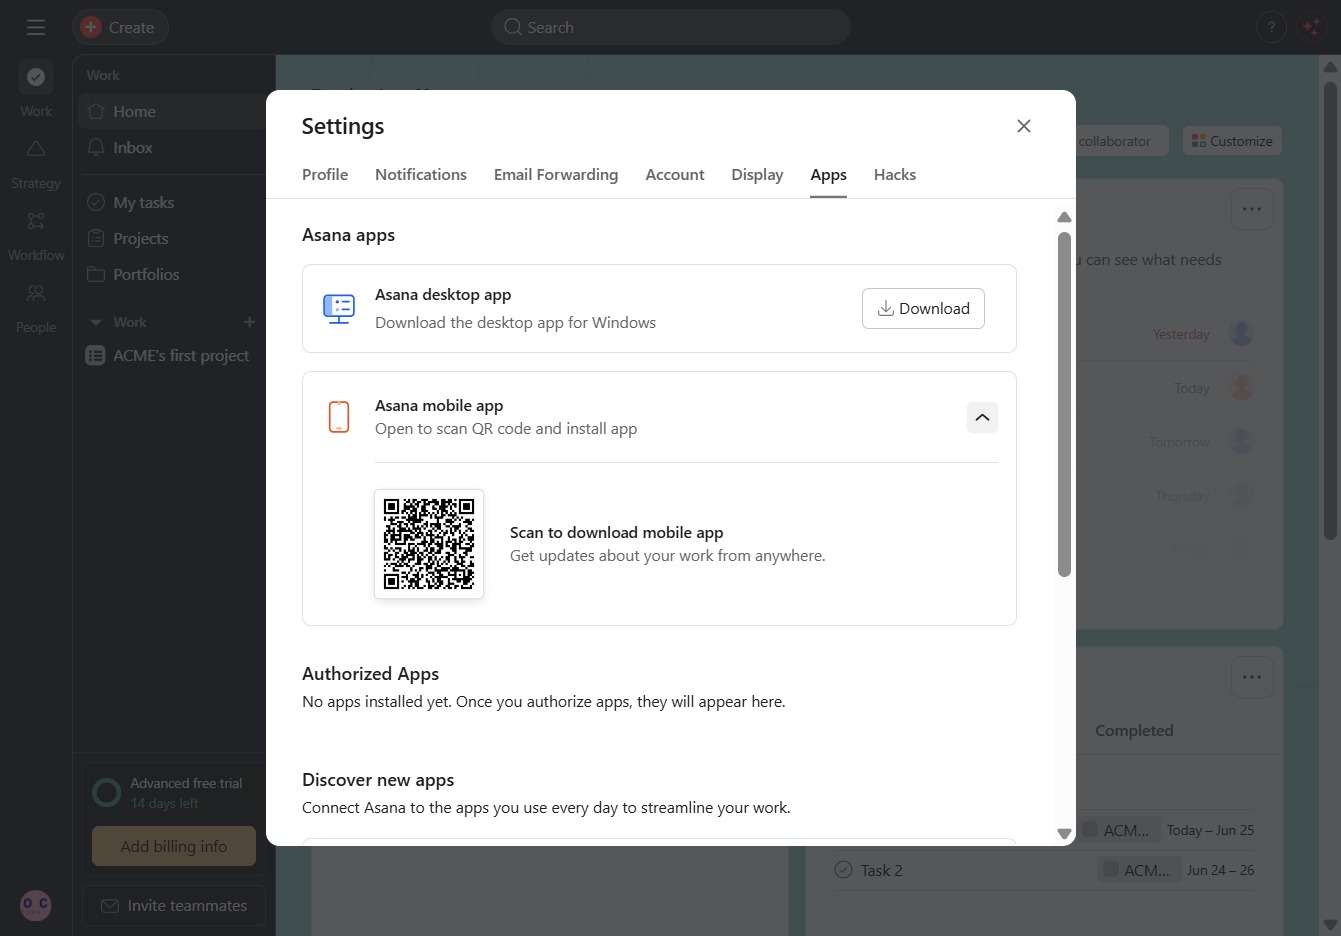The height and width of the screenshot is (936, 1341).
Task: Open the help question mark icon
Action: point(1271,28)
